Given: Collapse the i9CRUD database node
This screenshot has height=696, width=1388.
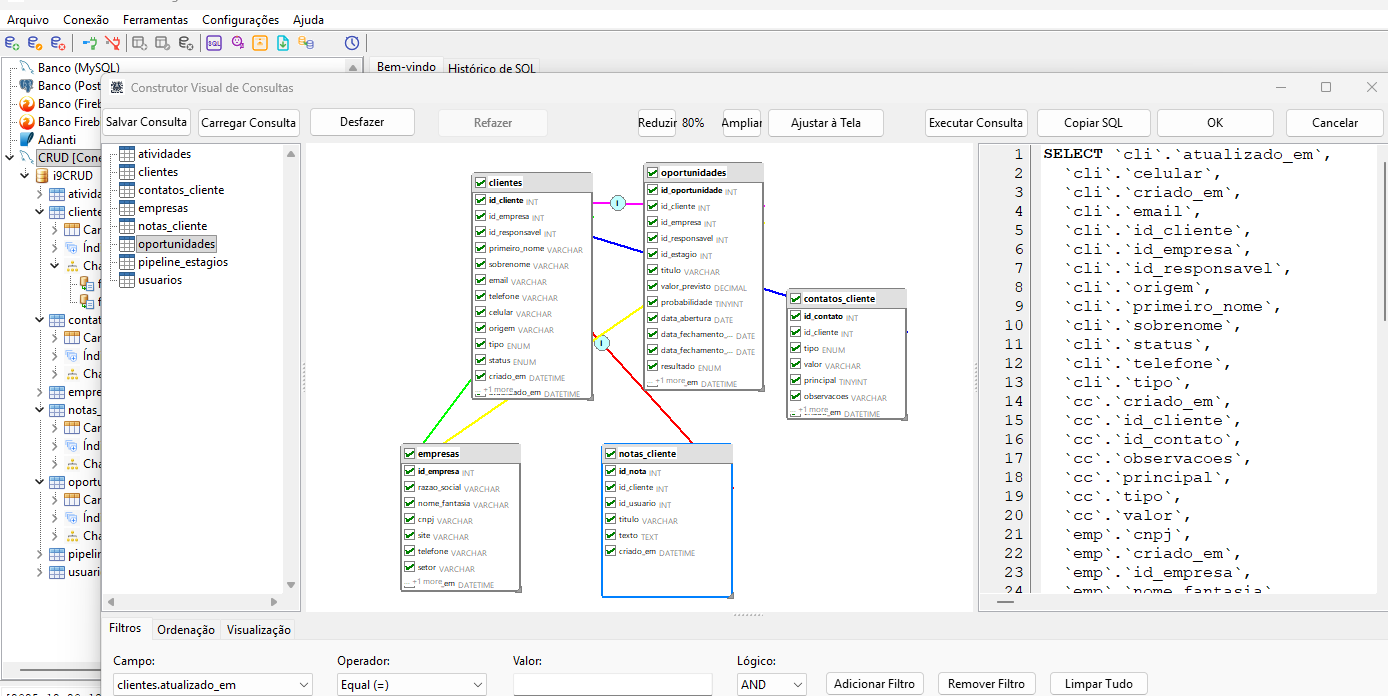Looking at the screenshot, I should (x=25, y=176).
